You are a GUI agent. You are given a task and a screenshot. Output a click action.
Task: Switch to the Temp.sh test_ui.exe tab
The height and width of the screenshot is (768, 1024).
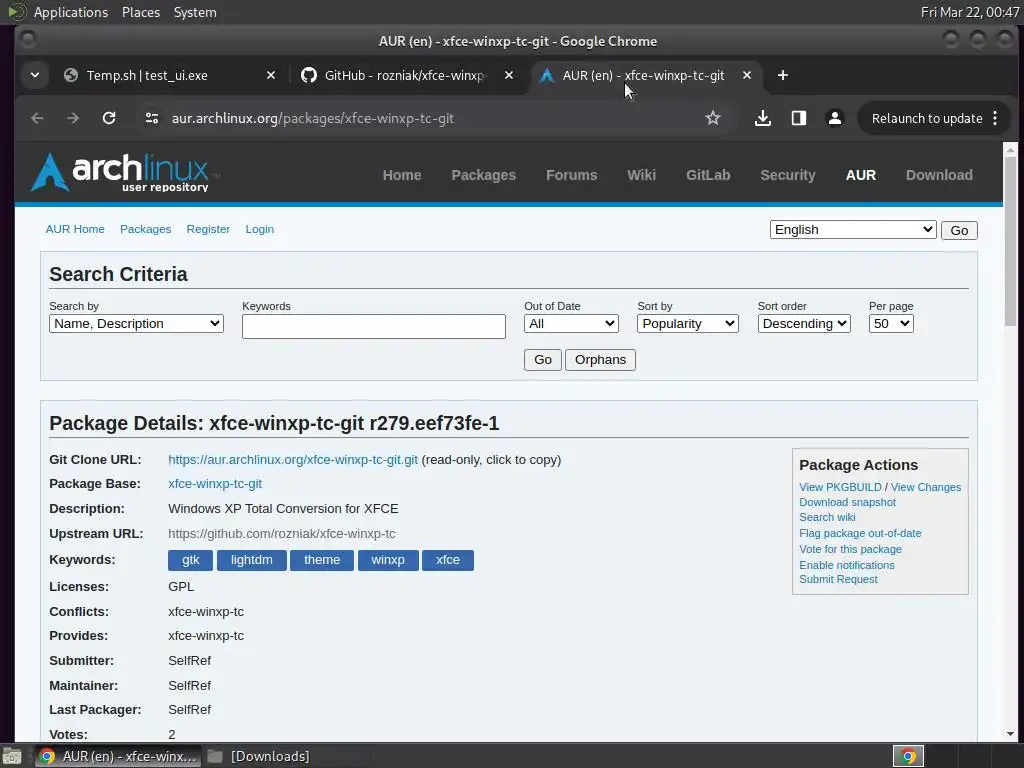pos(147,76)
